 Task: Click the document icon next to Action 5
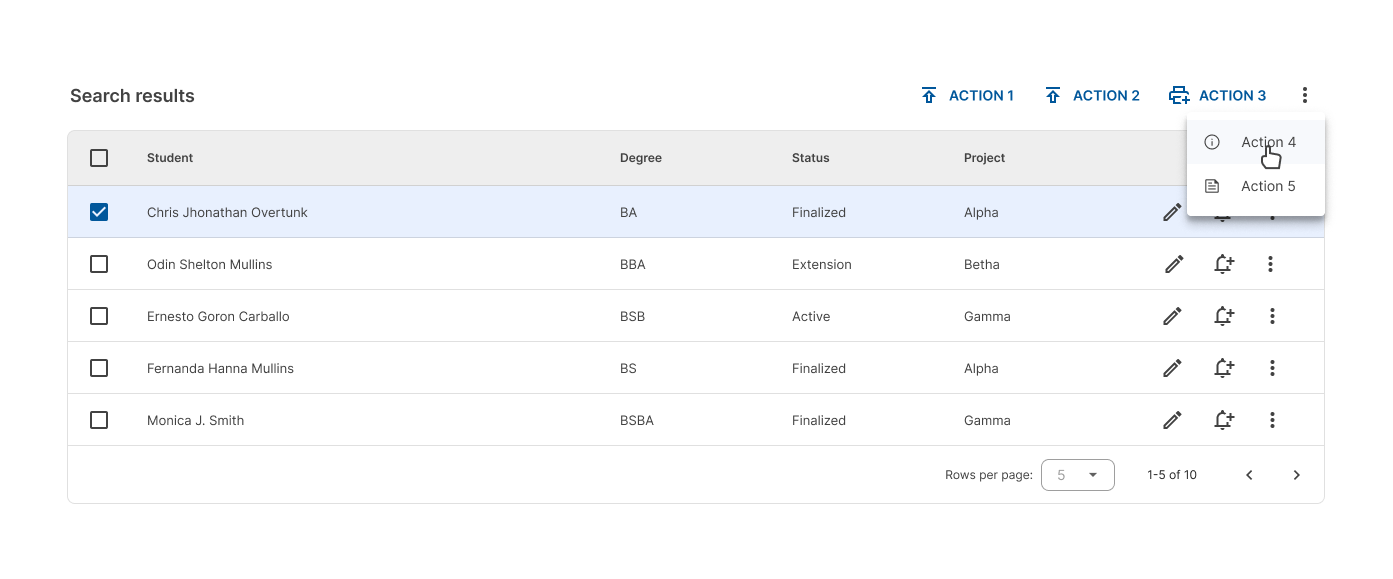1211,186
